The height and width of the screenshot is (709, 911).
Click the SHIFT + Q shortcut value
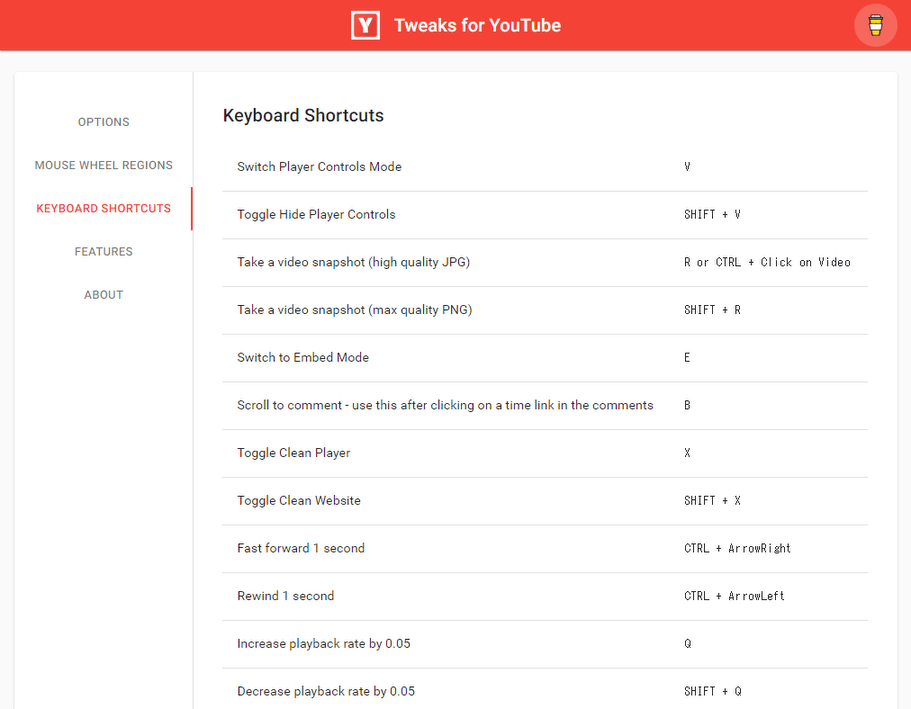coord(713,691)
